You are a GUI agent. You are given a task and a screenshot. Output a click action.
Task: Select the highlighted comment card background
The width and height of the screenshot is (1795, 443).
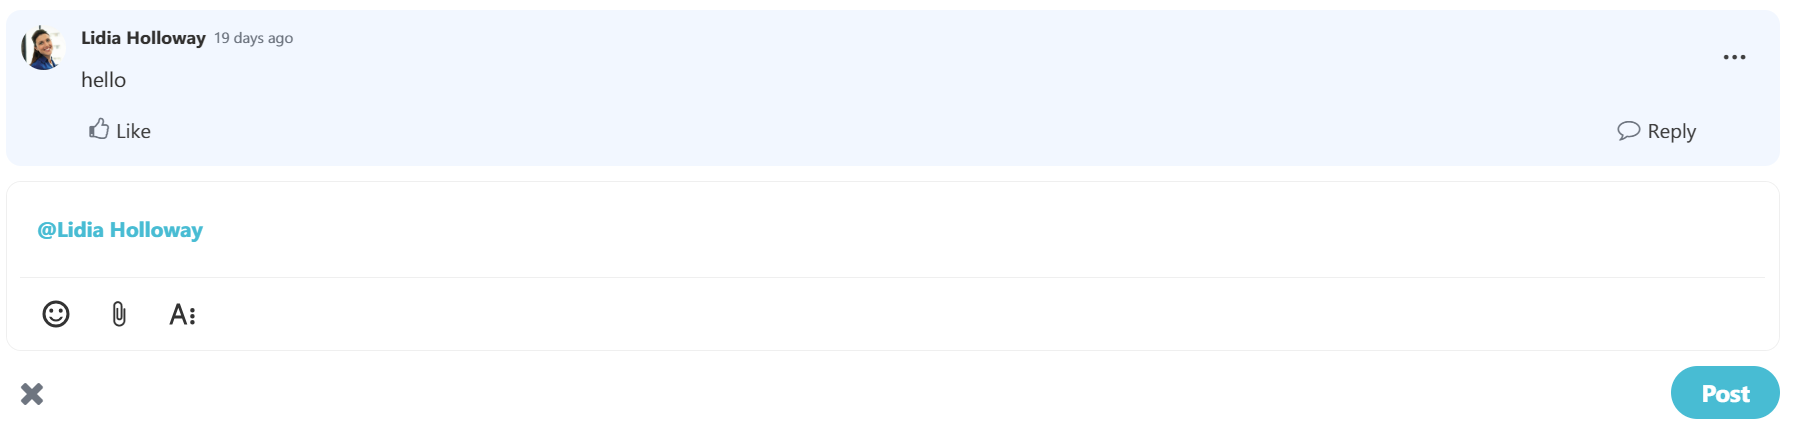893,88
